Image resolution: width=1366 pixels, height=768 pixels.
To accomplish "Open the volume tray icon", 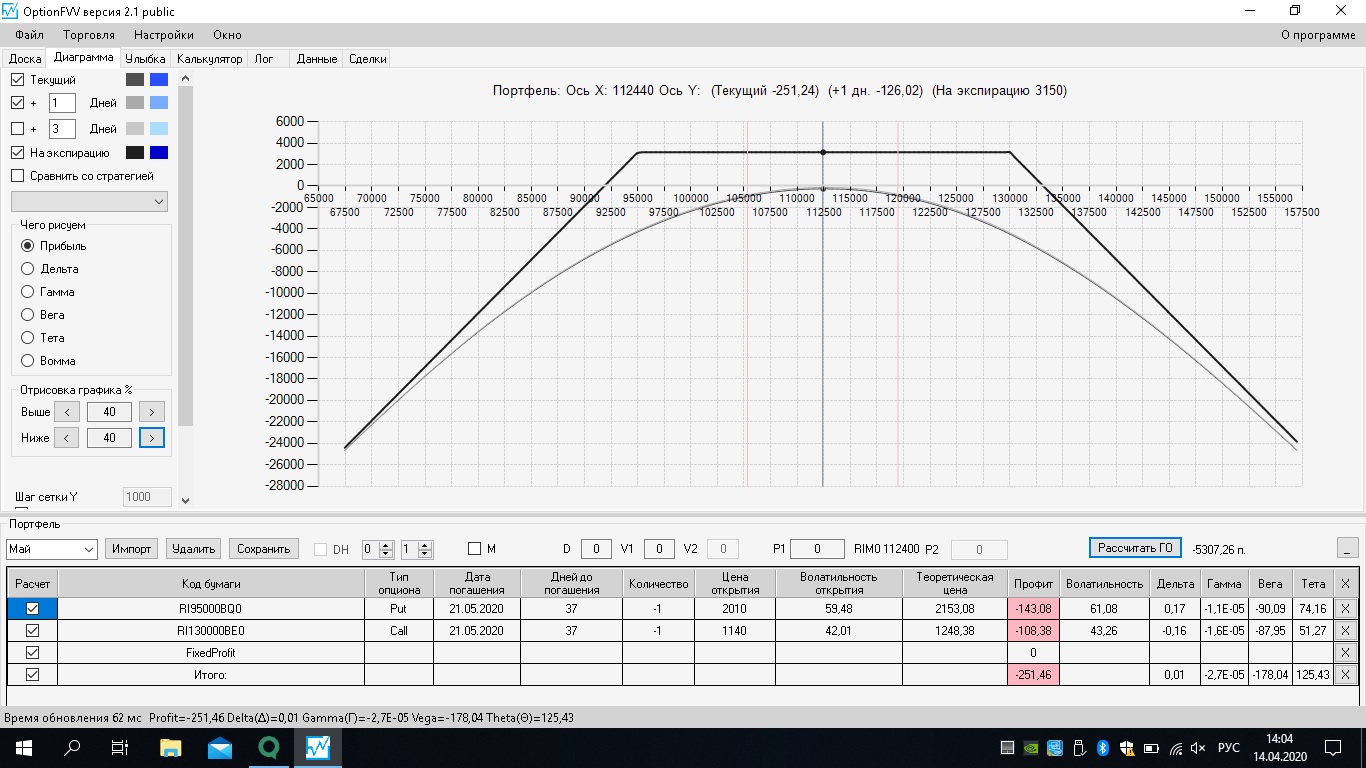I will (x=1199, y=748).
